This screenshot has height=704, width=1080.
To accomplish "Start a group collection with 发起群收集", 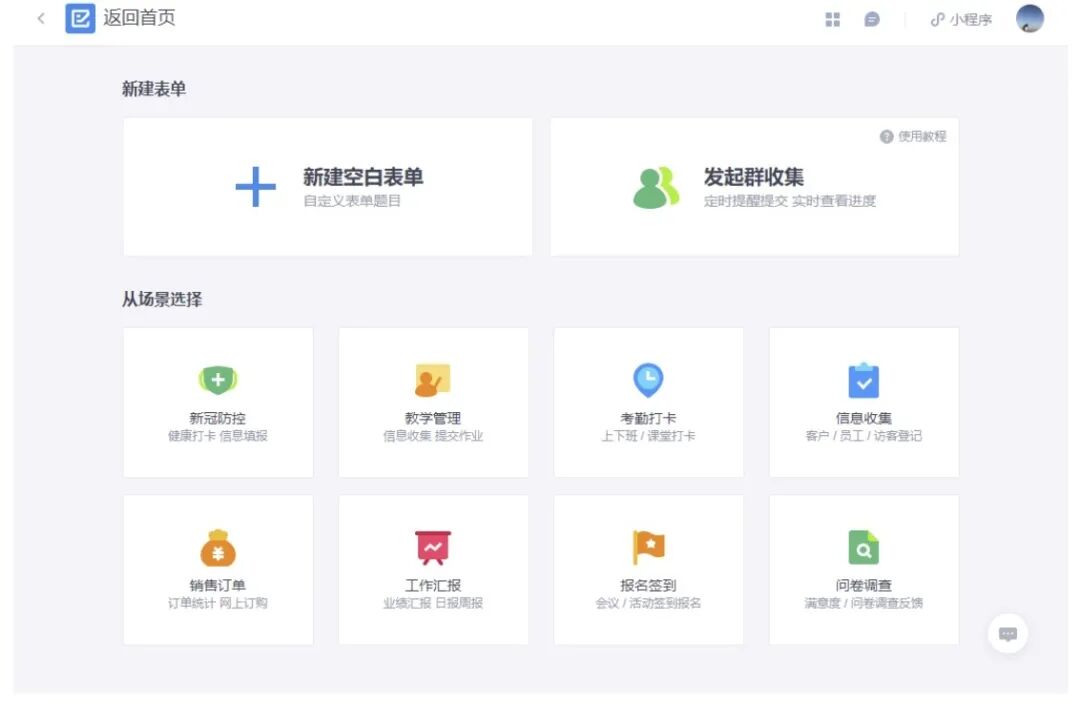I will pos(753,186).
